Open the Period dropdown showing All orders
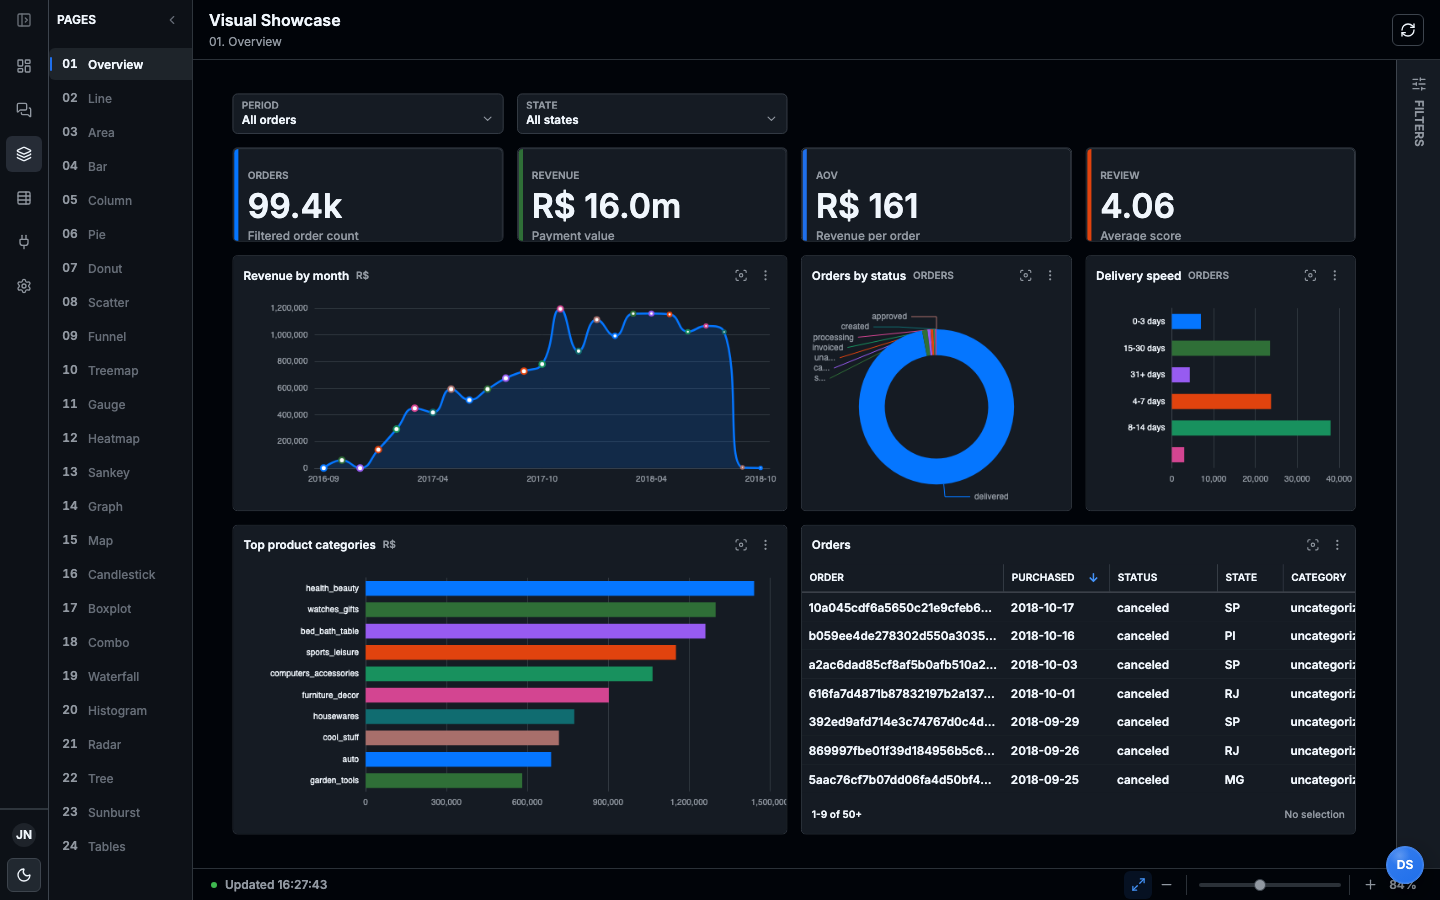Viewport: 1440px width, 900px height. [368, 113]
